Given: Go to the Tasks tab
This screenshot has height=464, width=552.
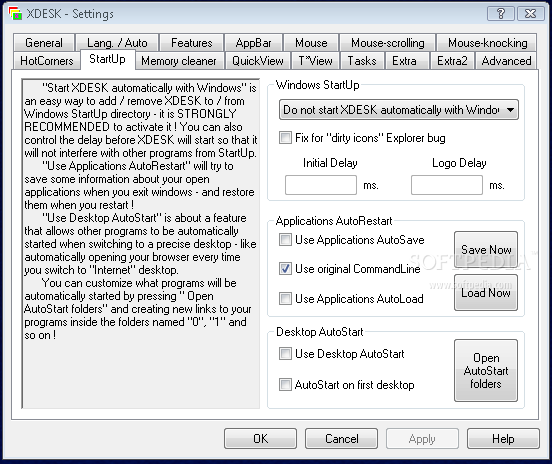Looking at the screenshot, I should pyautogui.click(x=362, y=61).
